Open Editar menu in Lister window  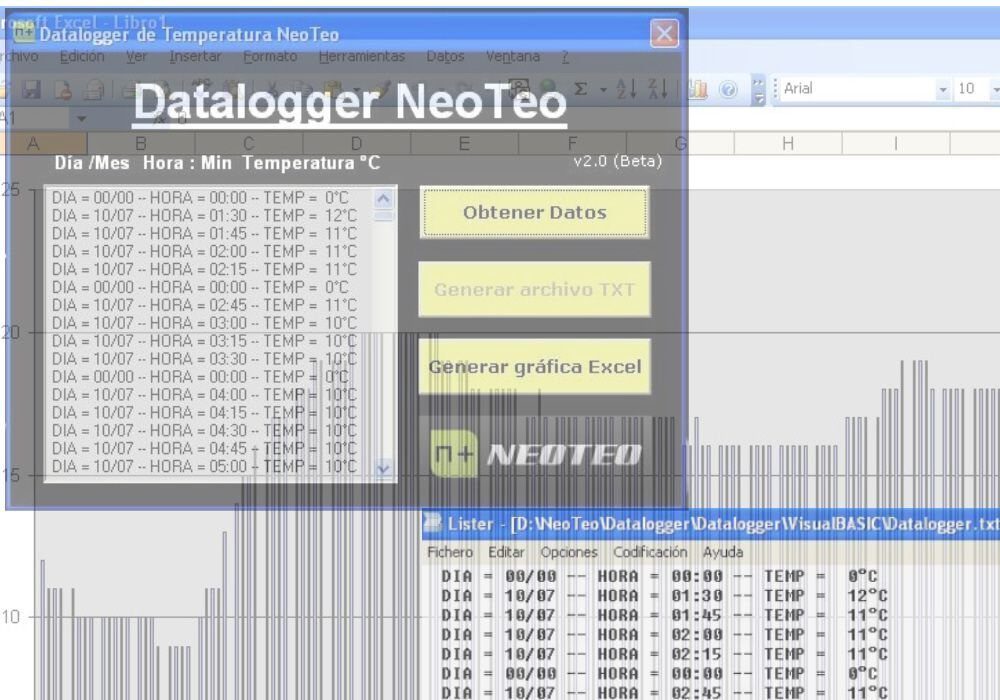pos(506,552)
